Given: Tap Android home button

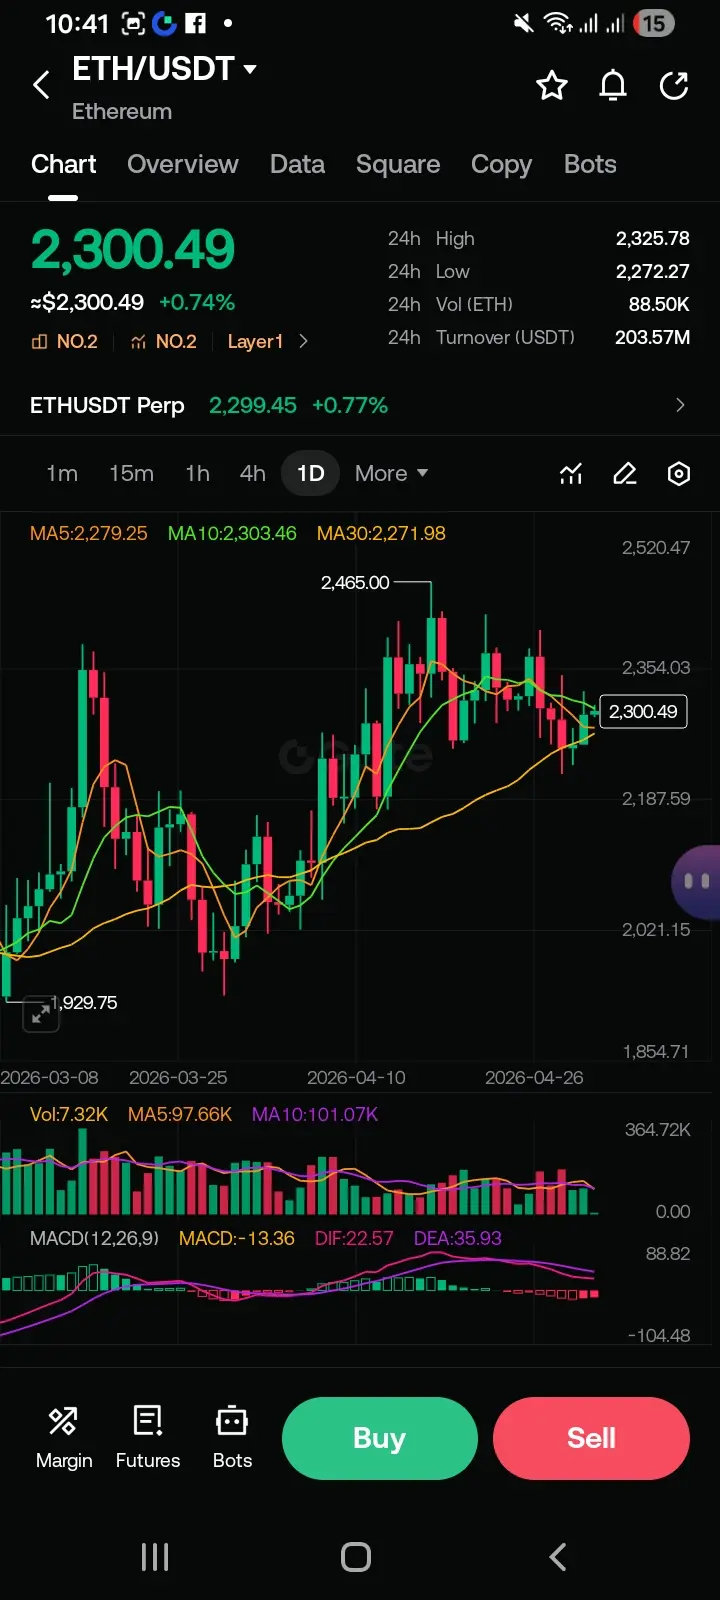Looking at the screenshot, I should click(x=356, y=1557).
